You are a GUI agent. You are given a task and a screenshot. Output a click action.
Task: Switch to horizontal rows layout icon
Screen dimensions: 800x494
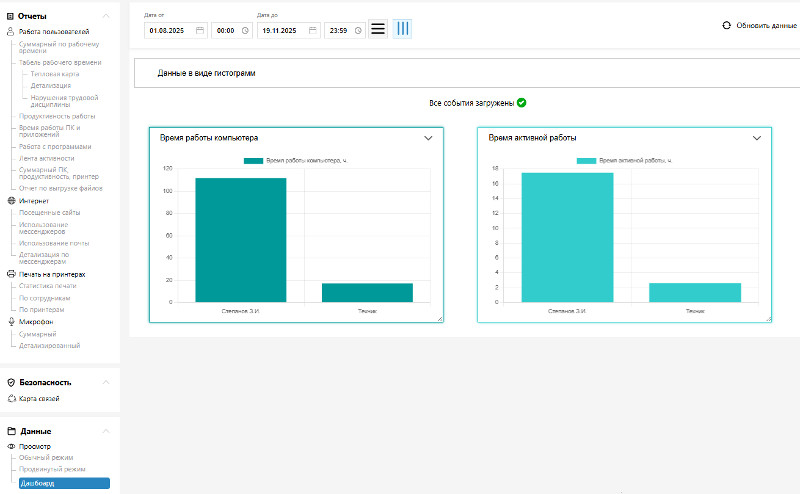(x=378, y=29)
